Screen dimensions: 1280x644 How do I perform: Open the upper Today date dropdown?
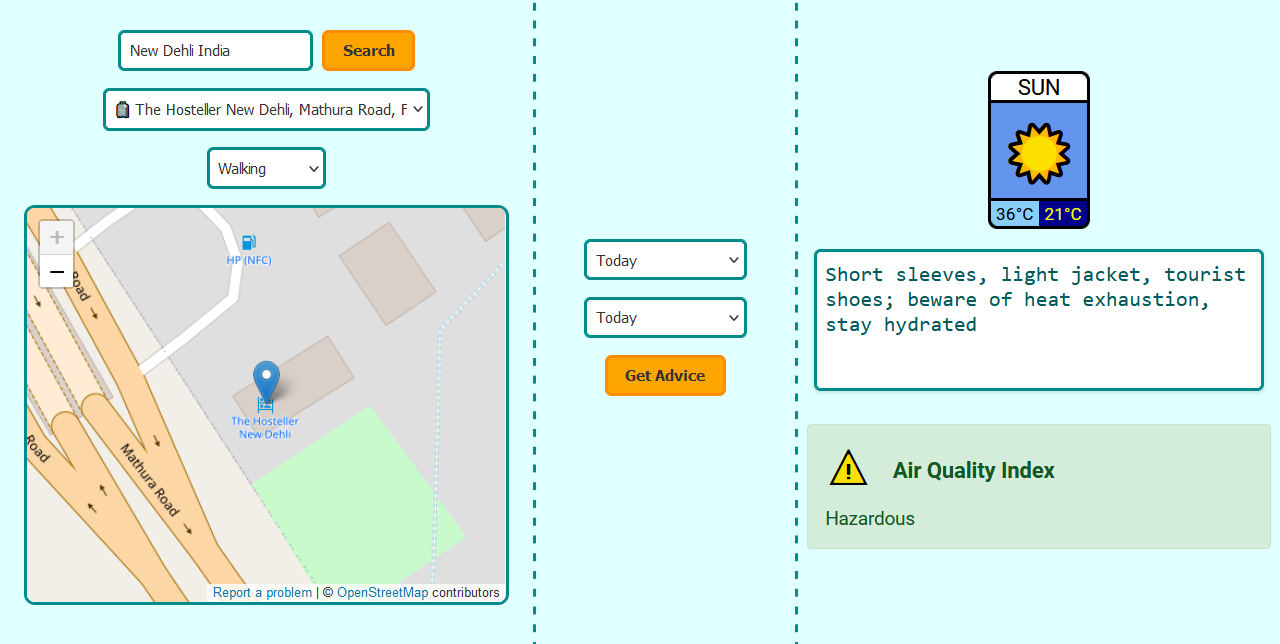pos(665,260)
